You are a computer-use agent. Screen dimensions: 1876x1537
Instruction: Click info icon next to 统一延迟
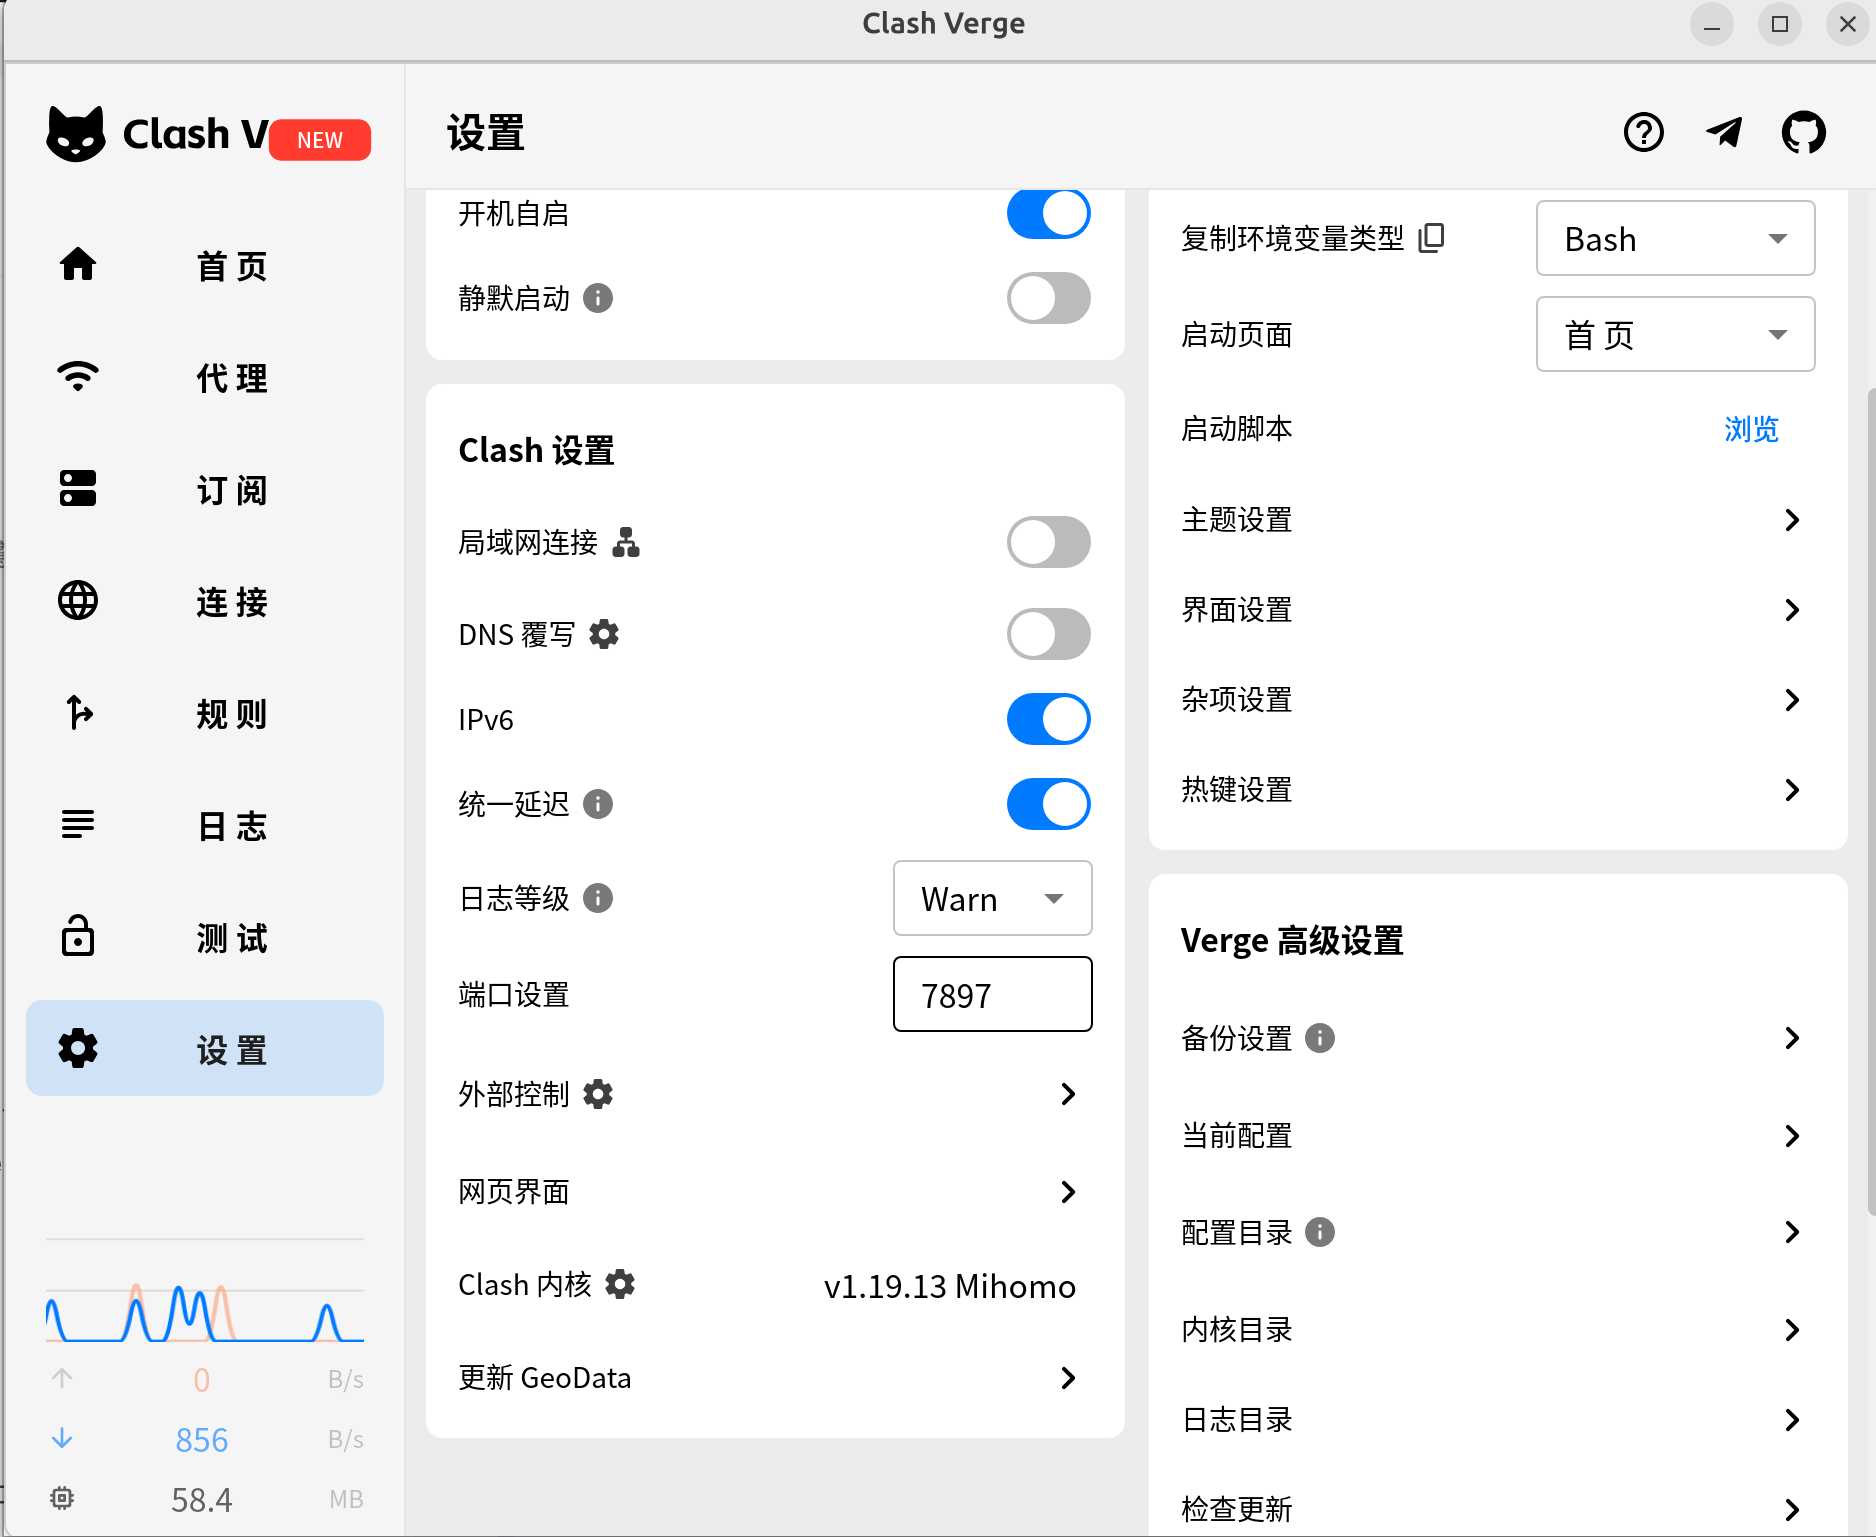598,804
